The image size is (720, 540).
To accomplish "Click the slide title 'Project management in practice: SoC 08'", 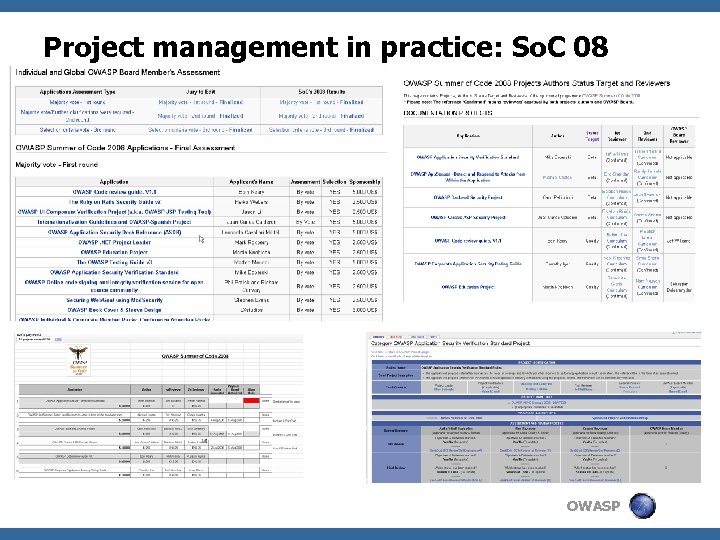I will (326, 47).
